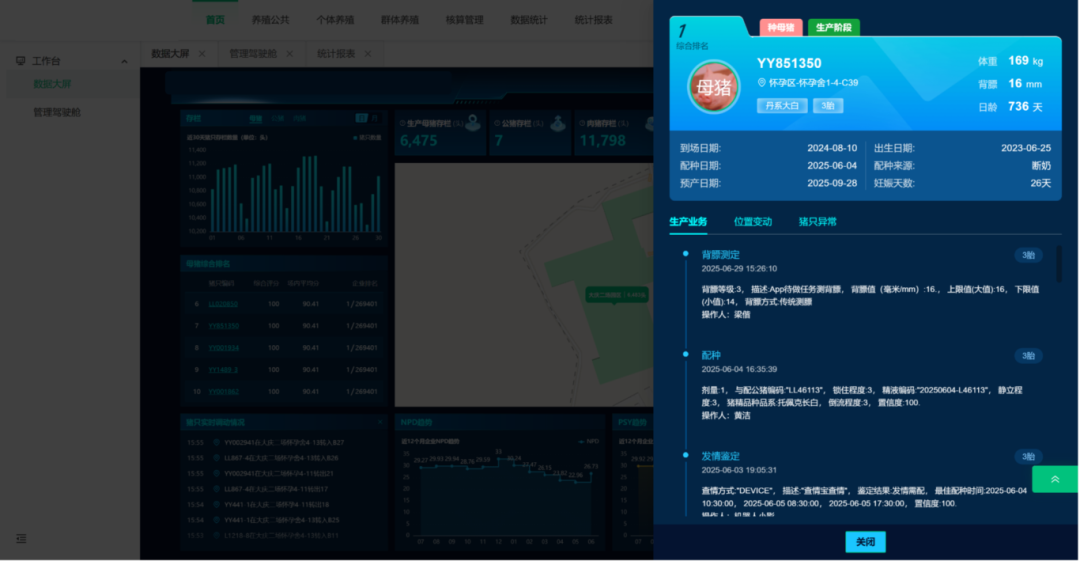Open the 核算管理 top menu

click(464, 20)
